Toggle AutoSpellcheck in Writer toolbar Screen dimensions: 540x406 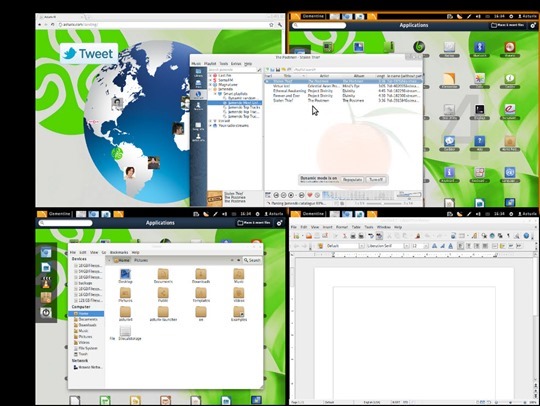pos(379,236)
